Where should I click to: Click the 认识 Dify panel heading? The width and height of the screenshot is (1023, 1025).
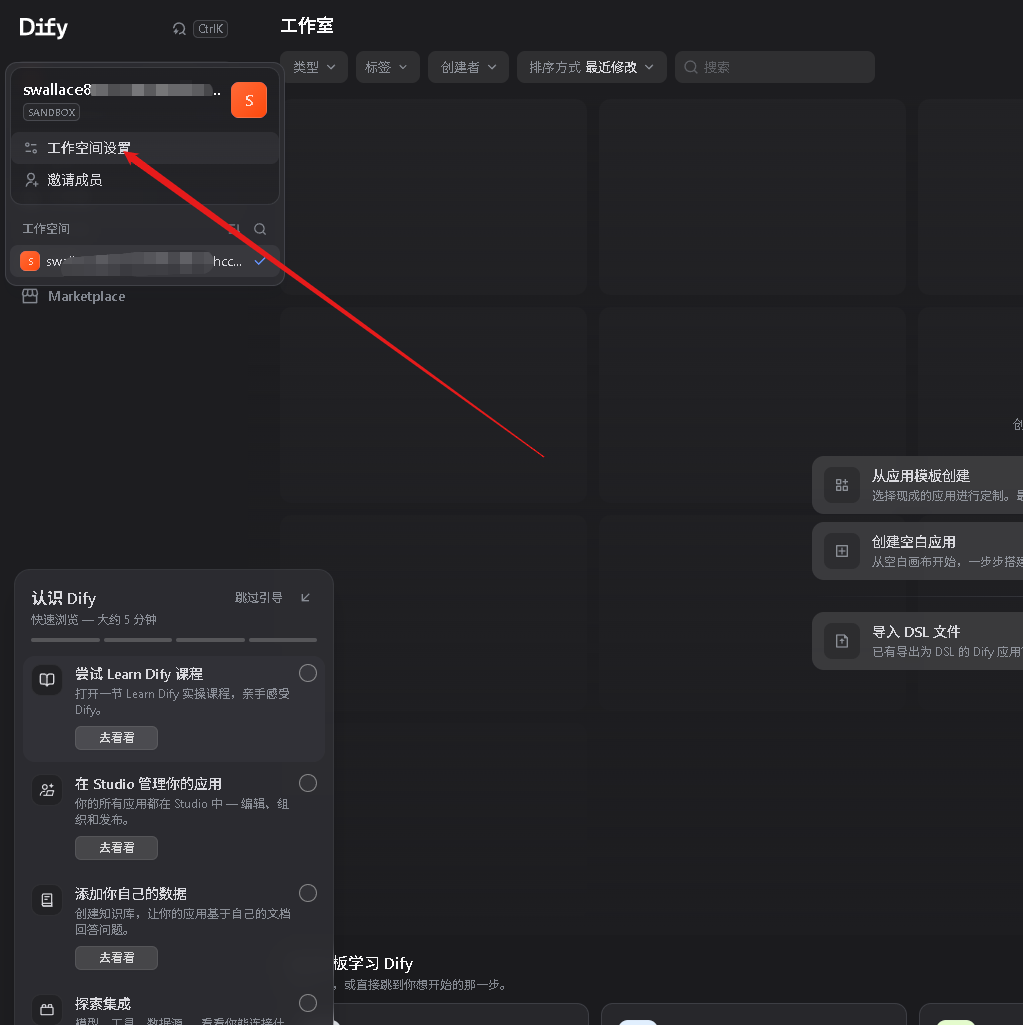click(x=64, y=598)
